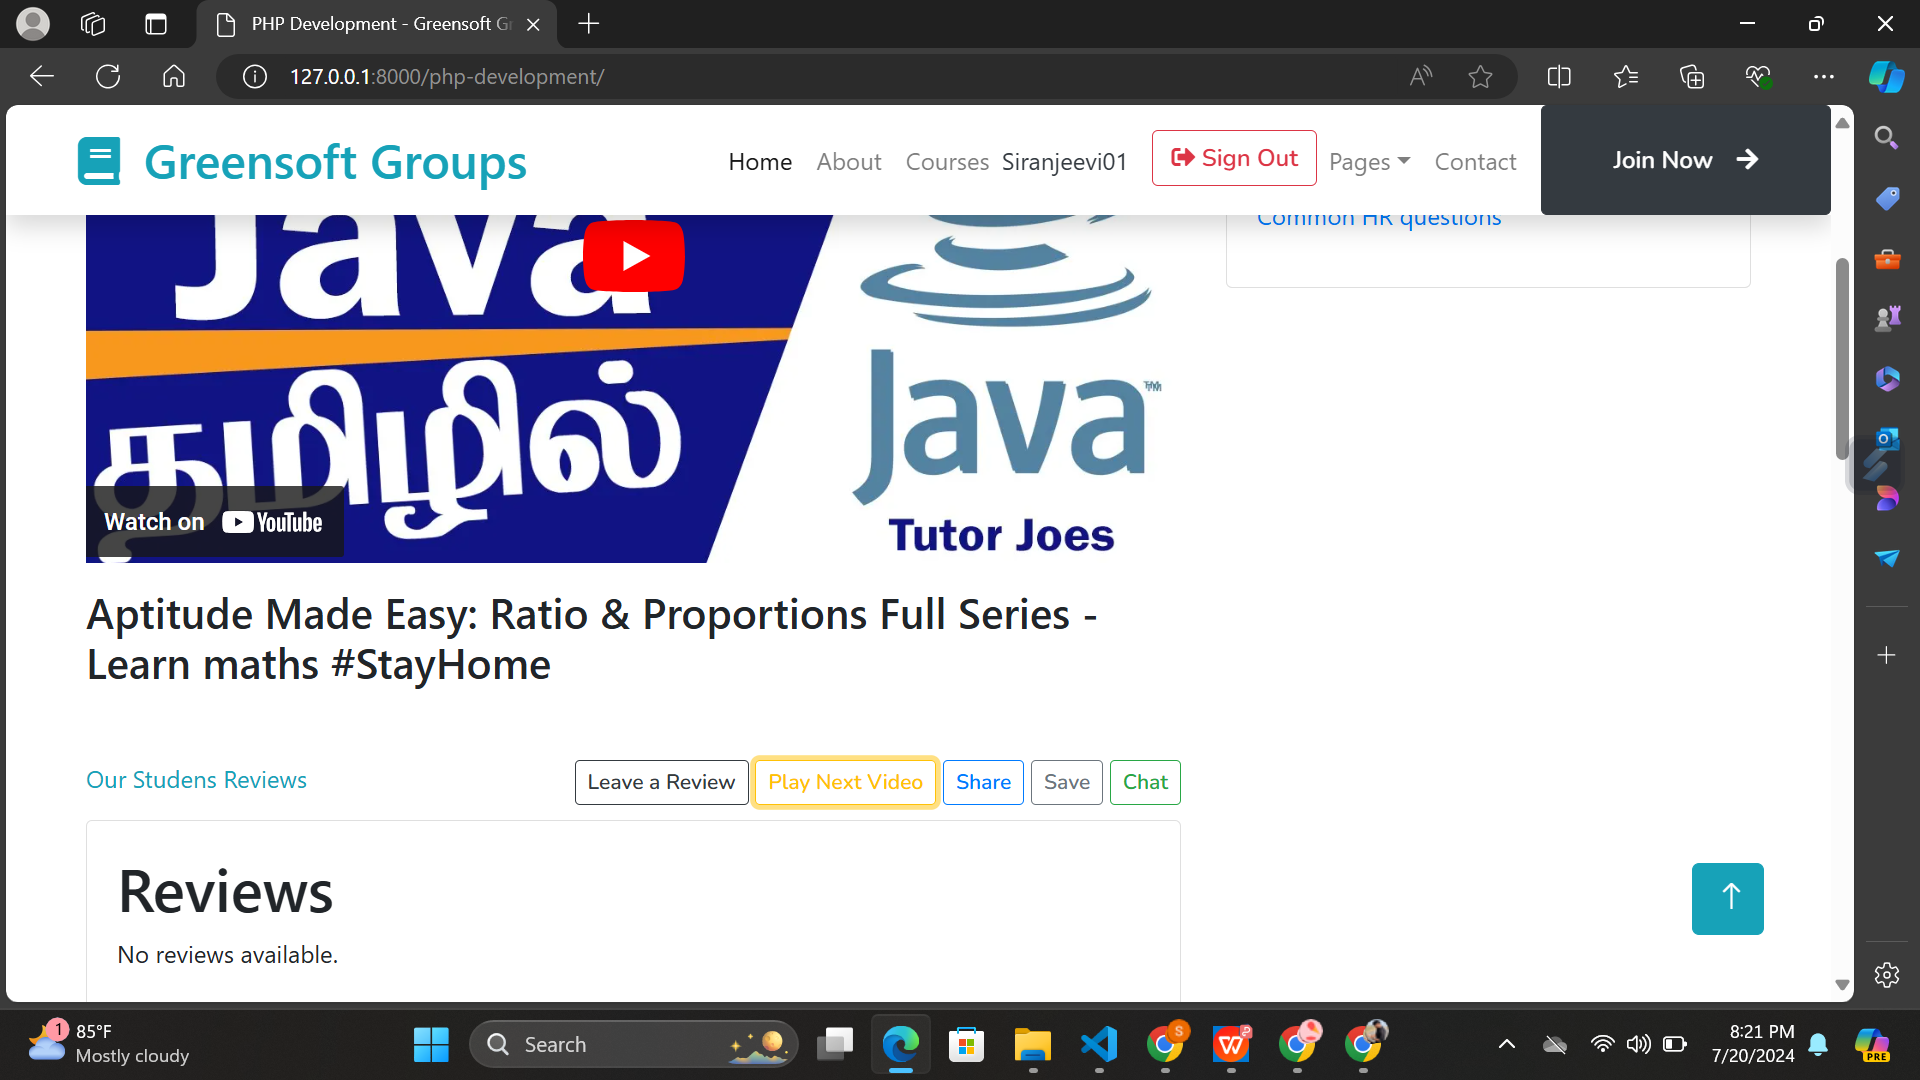Open sidebar settings gear icon
Image resolution: width=1920 pixels, height=1080 pixels.
[x=1886, y=975]
